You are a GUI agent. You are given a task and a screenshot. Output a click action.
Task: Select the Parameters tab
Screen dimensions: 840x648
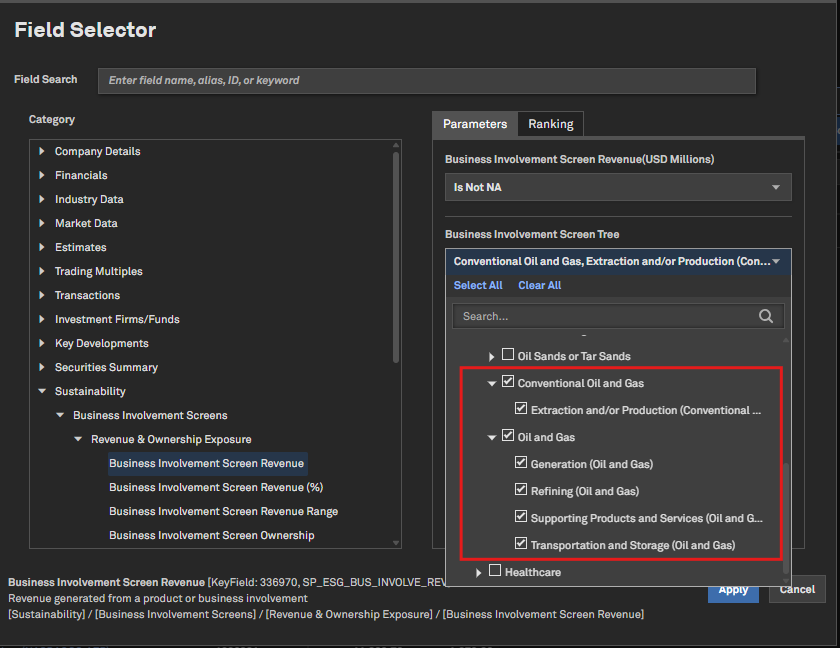475,124
